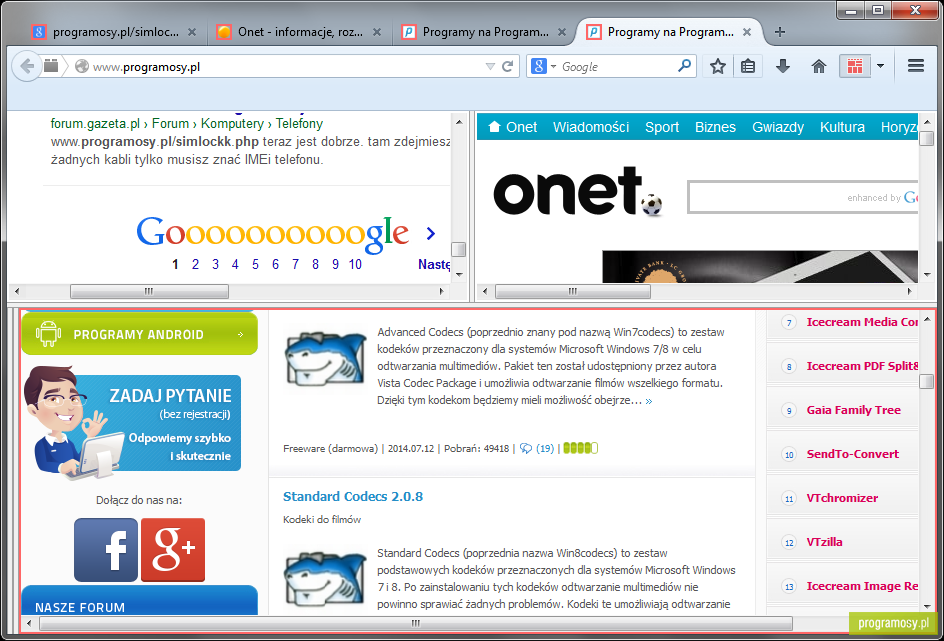Open the Standard Codecs 2.0.8 title link
The width and height of the screenshot is (944, 641).
tap(353, 497)
